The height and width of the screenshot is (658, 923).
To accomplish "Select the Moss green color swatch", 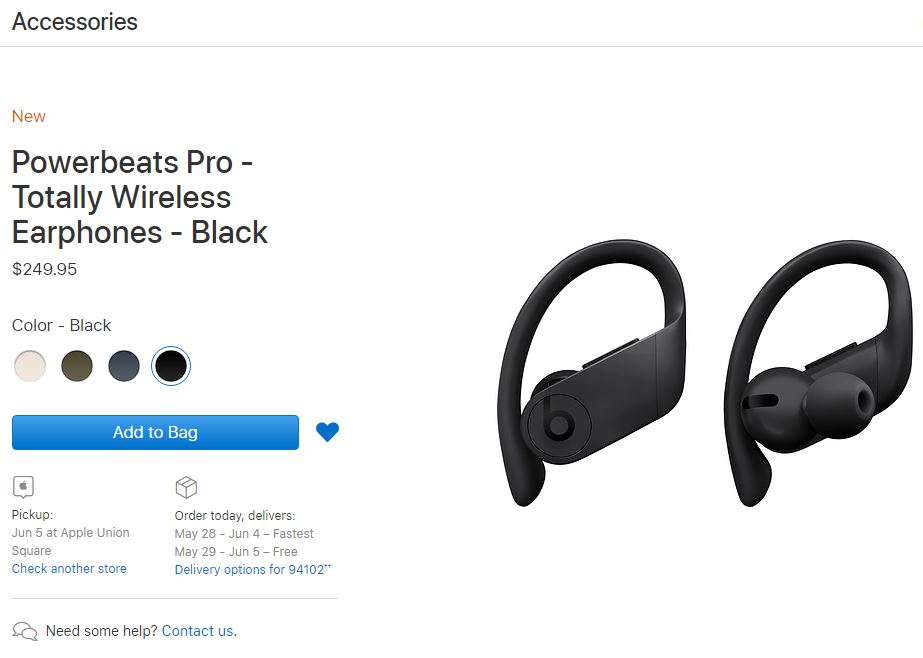I will point(77,365).
